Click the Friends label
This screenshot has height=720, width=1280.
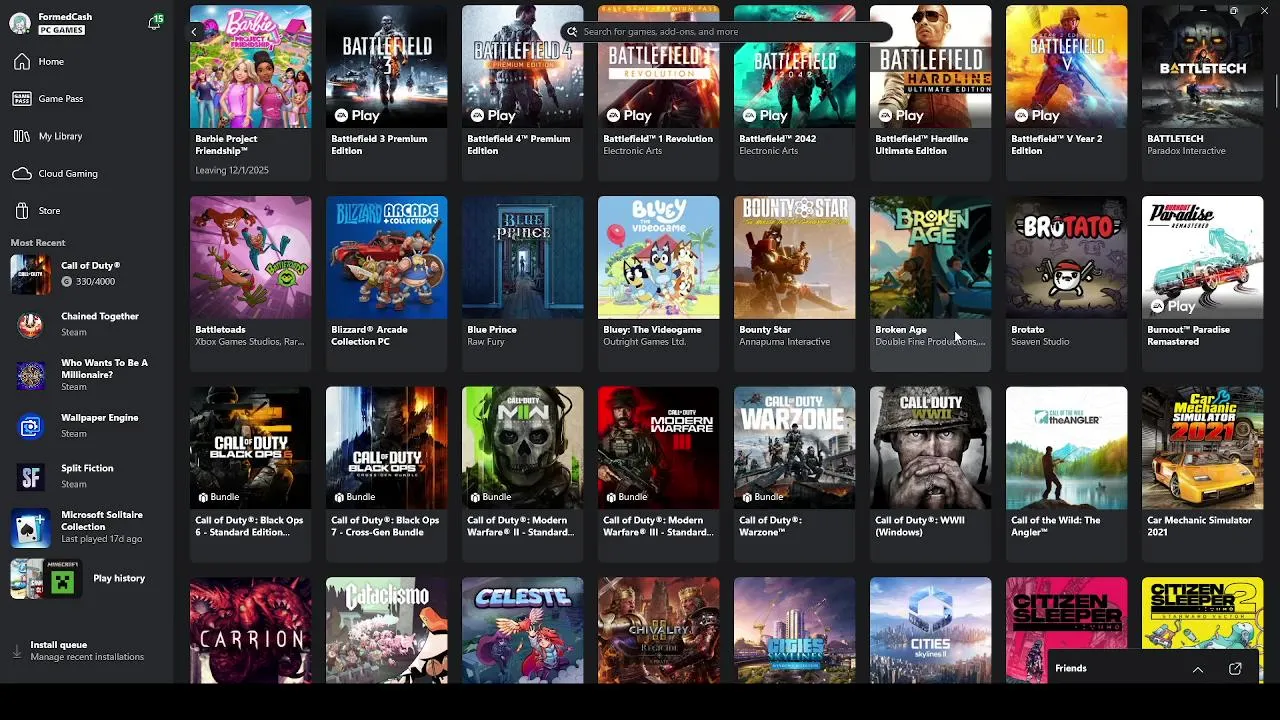coord(1071,668)
